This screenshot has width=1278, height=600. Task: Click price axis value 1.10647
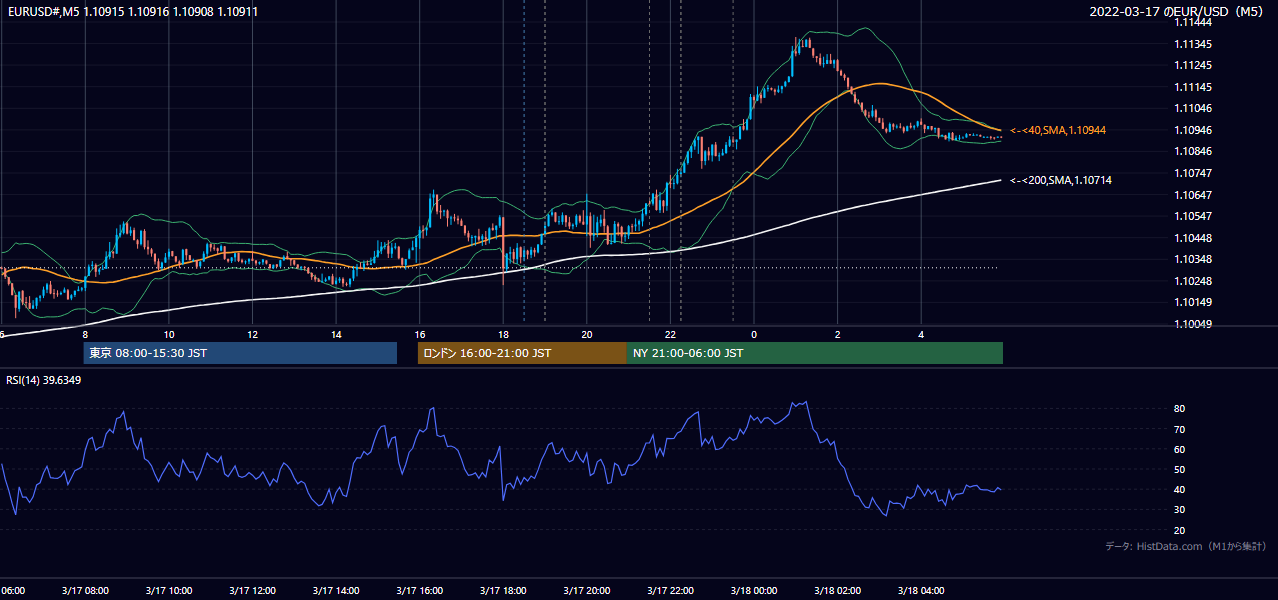(1193, 195)
